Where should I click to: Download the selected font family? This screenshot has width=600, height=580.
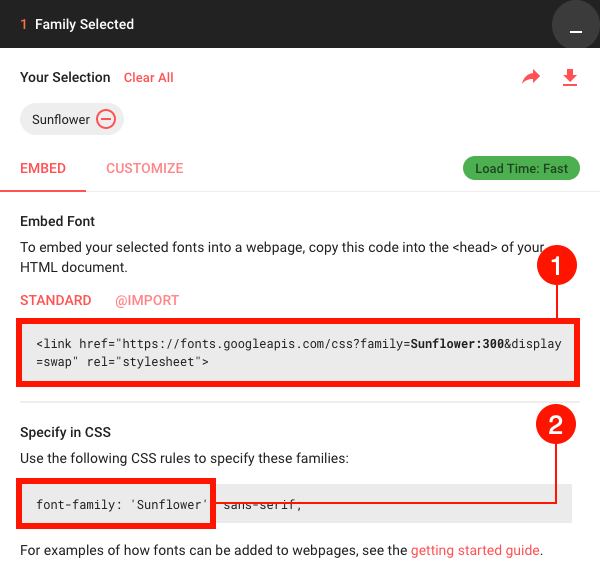pyautogui.click(x=570, y=77)
